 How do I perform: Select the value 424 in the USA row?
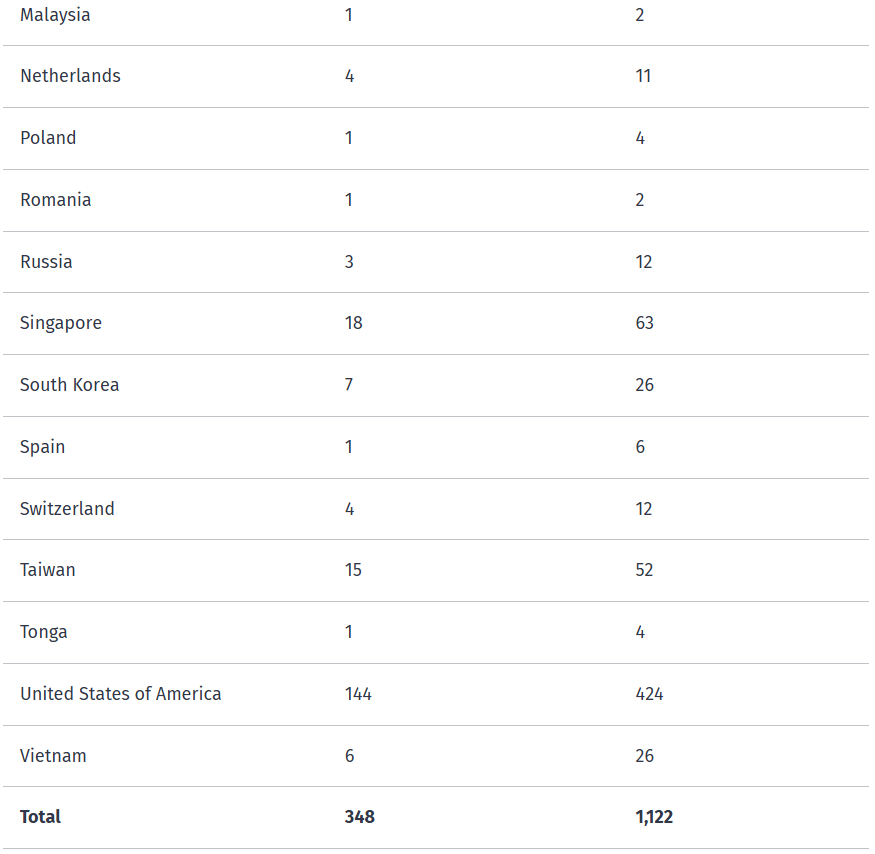(x=649, y=694)
